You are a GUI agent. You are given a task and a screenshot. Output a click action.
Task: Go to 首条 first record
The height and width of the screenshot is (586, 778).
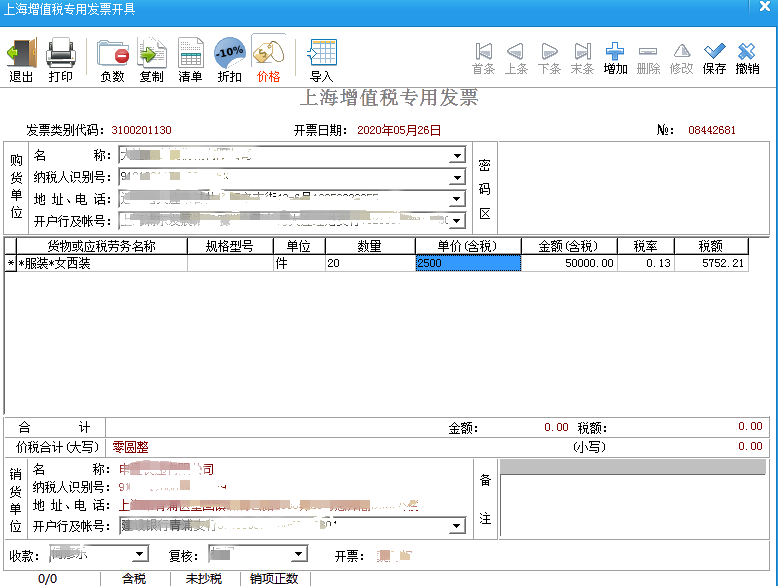coord(483,59)
